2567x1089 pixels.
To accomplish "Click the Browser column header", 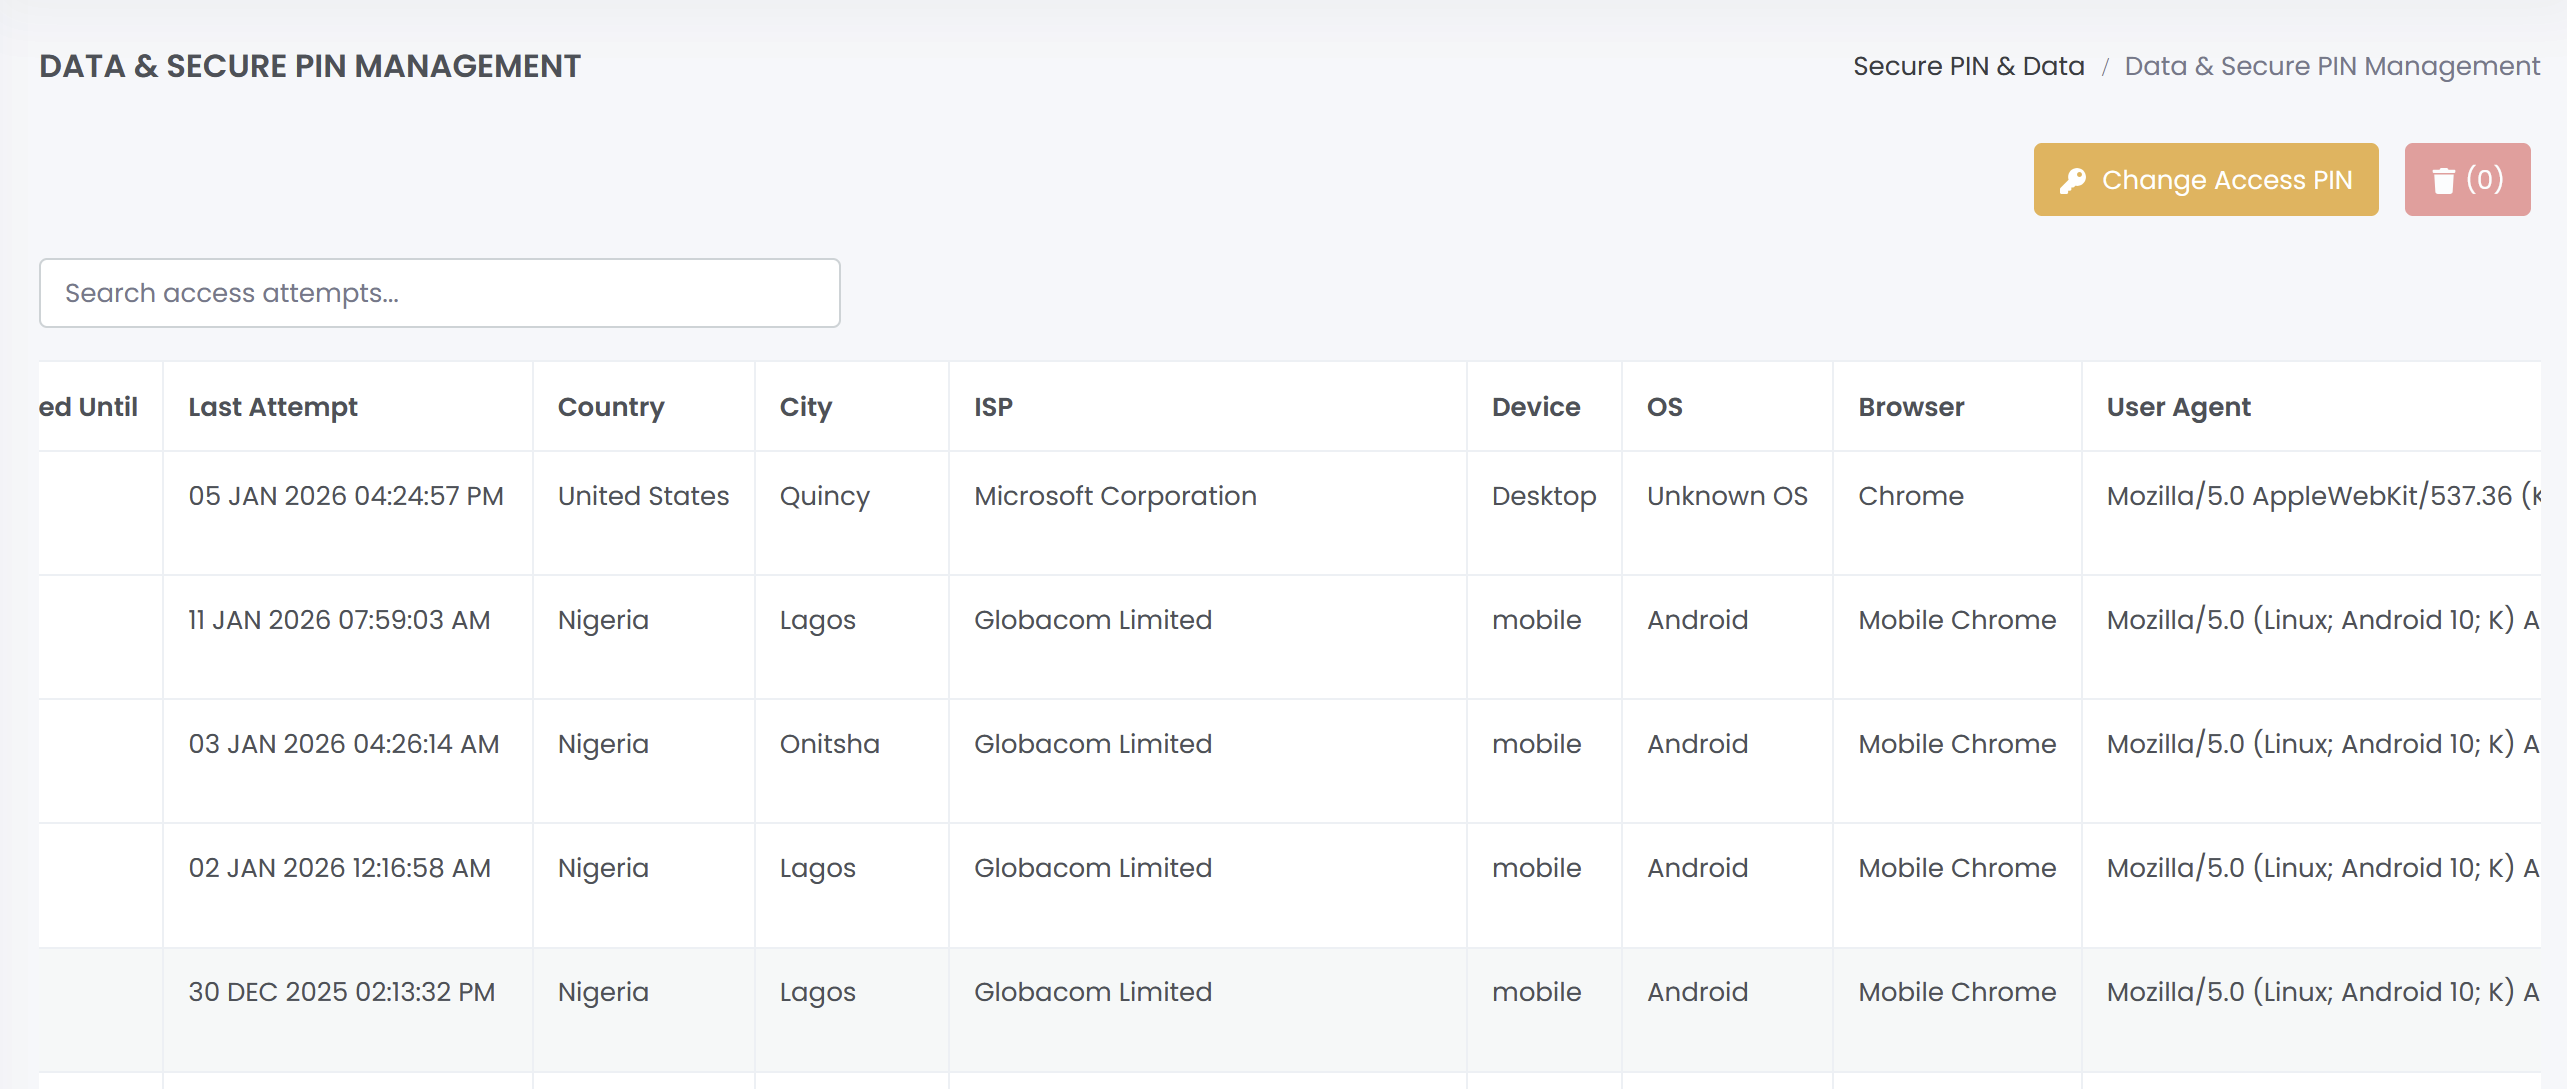I will click(x=1910, y=407).
